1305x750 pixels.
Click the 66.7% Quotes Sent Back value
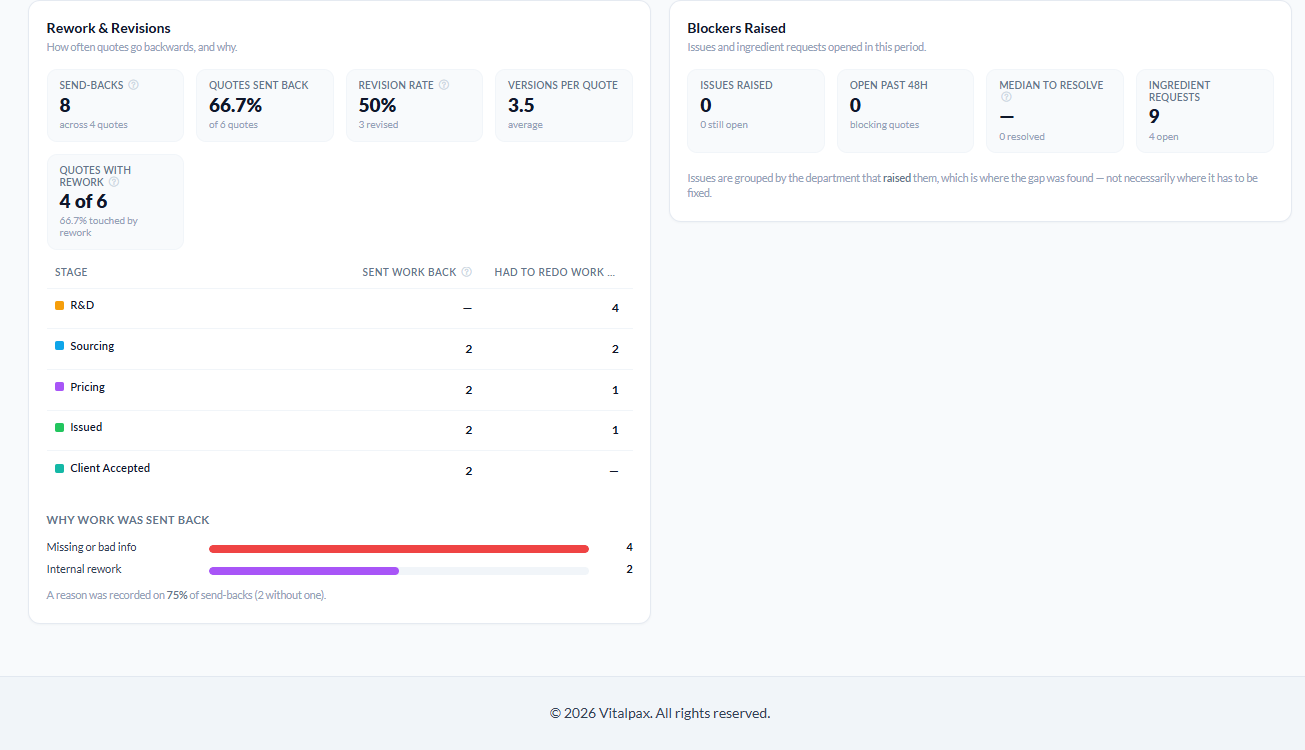tap(235, 105)
